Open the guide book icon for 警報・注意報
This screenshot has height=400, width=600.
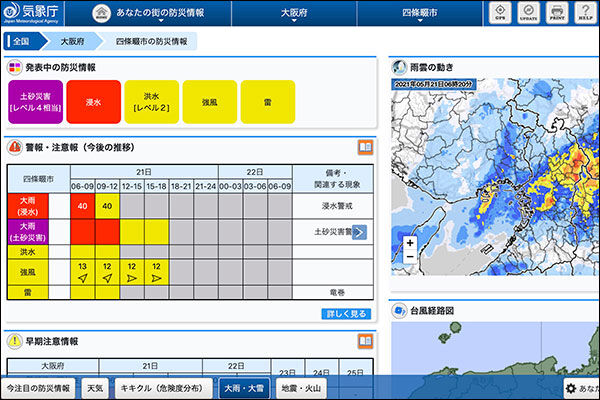(x=365, y=147)
